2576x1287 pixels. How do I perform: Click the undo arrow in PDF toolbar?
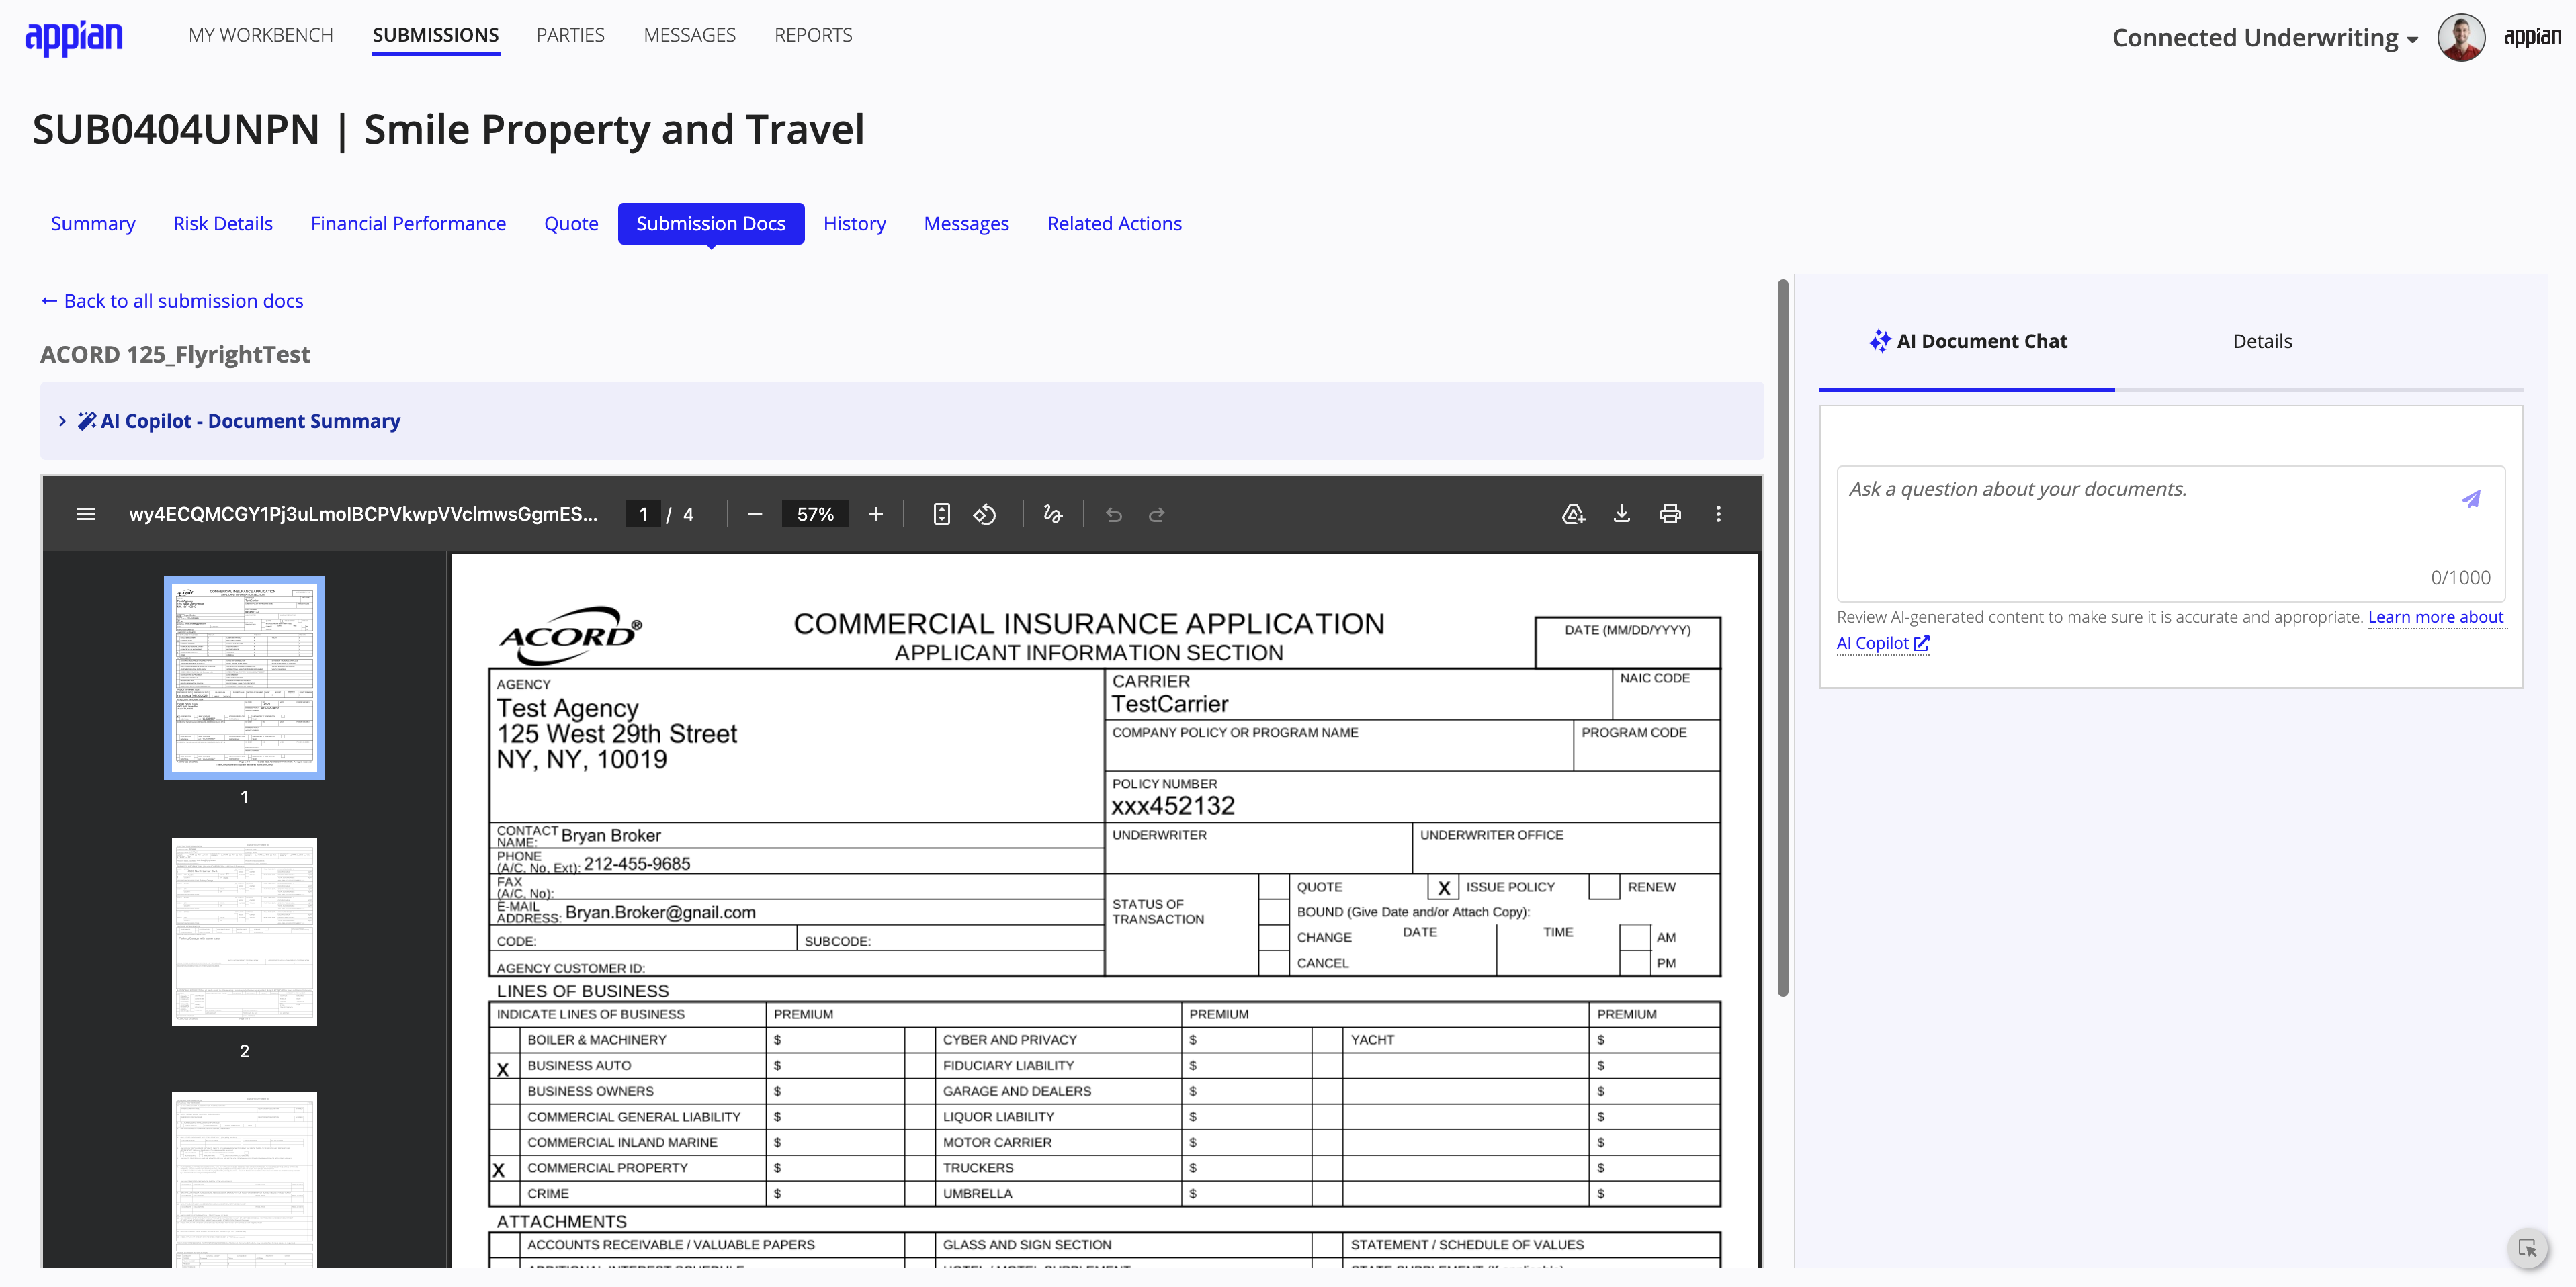(x=1114, y=514)
